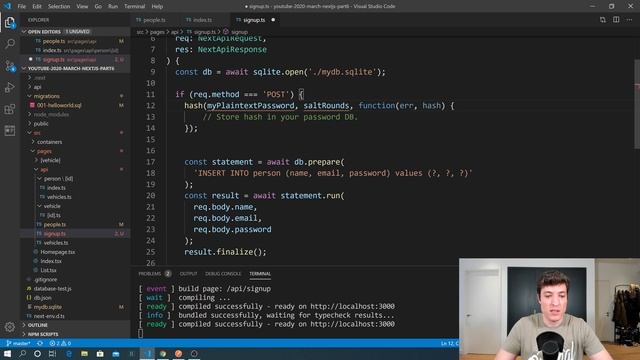Open File Explorer from the taskbar

click(84, 353)
